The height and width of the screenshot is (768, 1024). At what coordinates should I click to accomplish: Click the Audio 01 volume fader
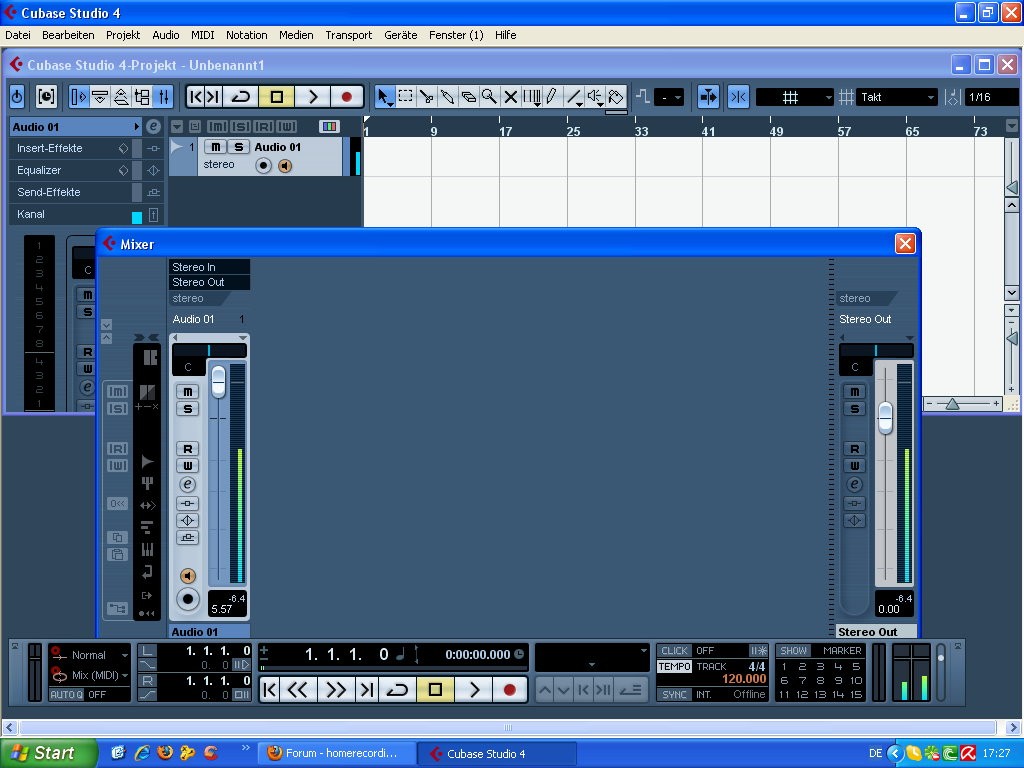click(218, 381)
